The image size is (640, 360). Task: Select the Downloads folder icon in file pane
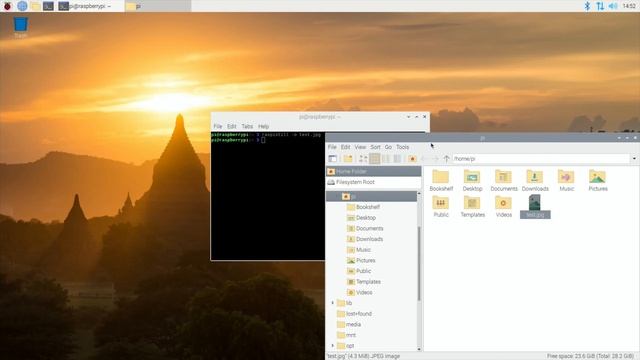(x=535, y=180)
